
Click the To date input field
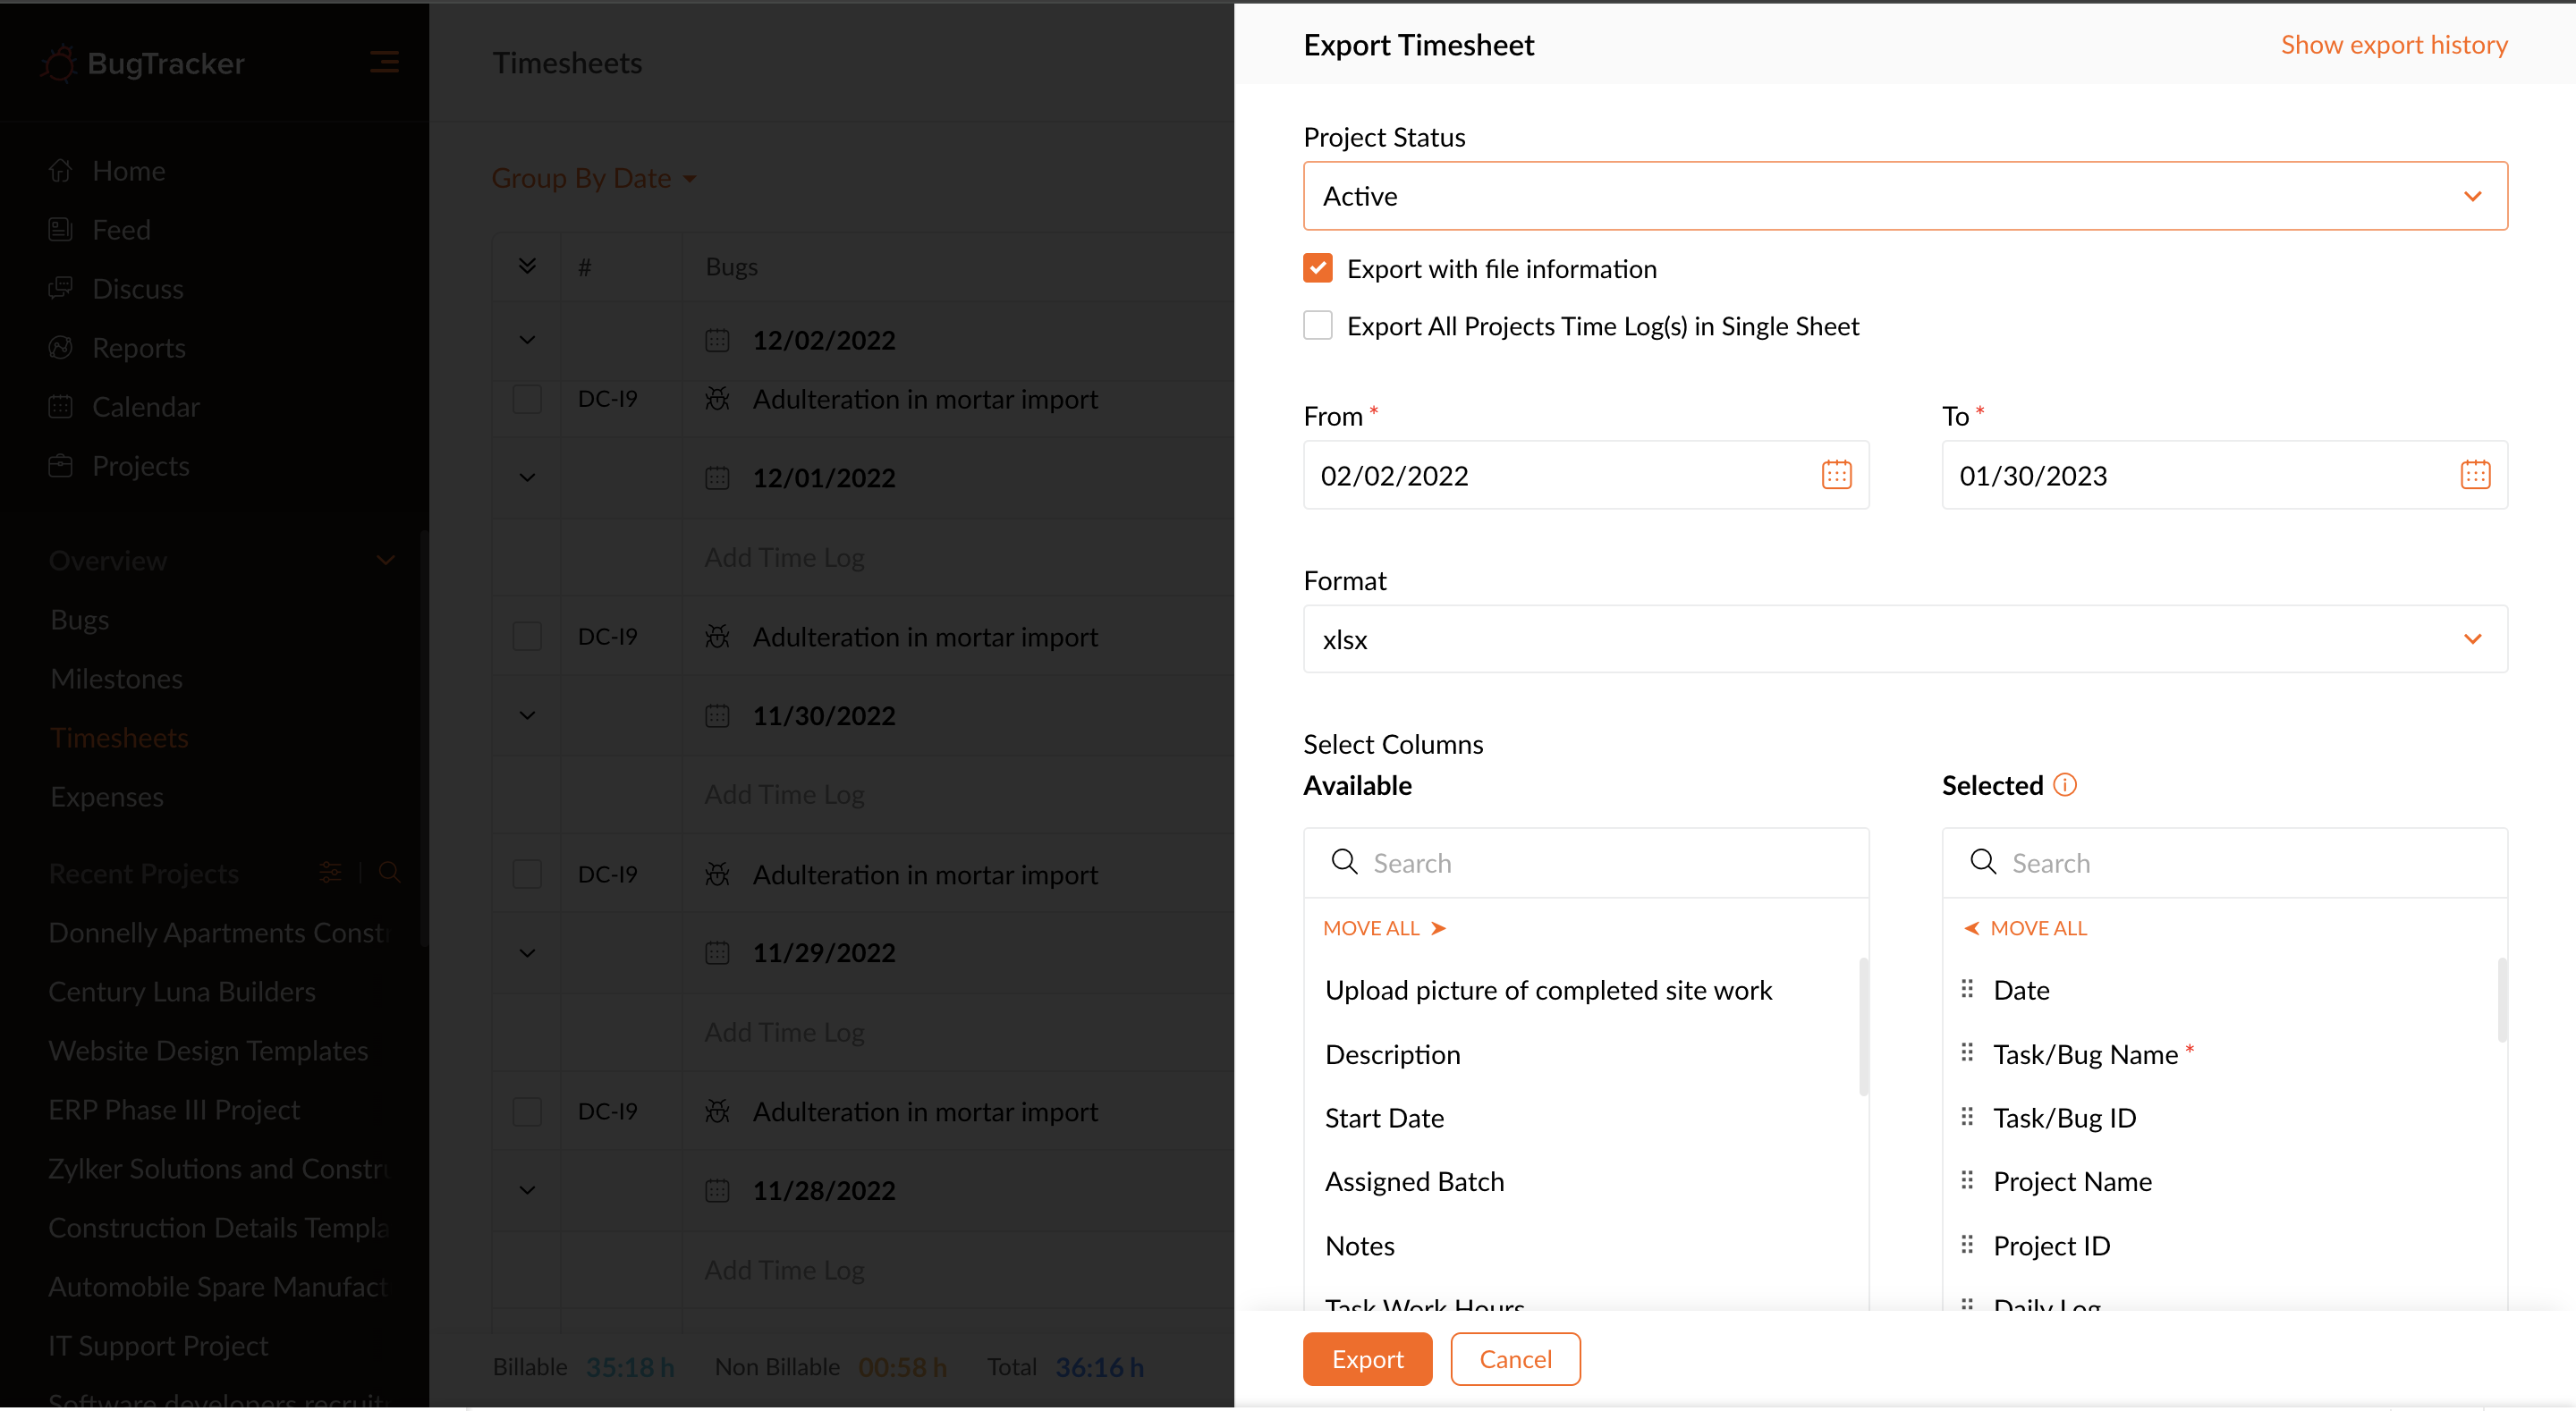point(2225,475)
